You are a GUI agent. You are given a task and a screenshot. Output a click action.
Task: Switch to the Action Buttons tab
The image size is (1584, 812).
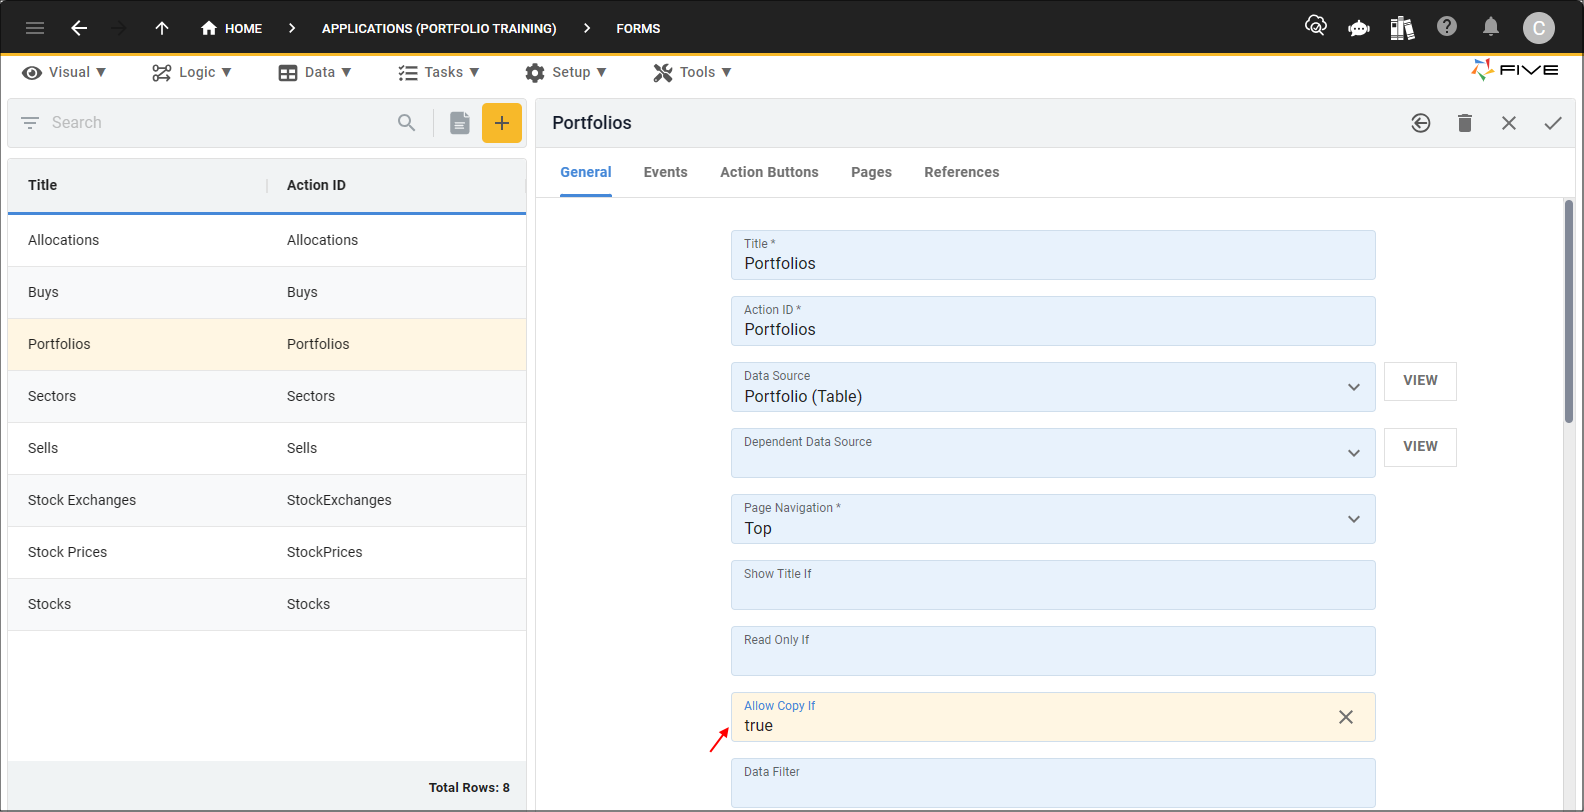(769, 172)
